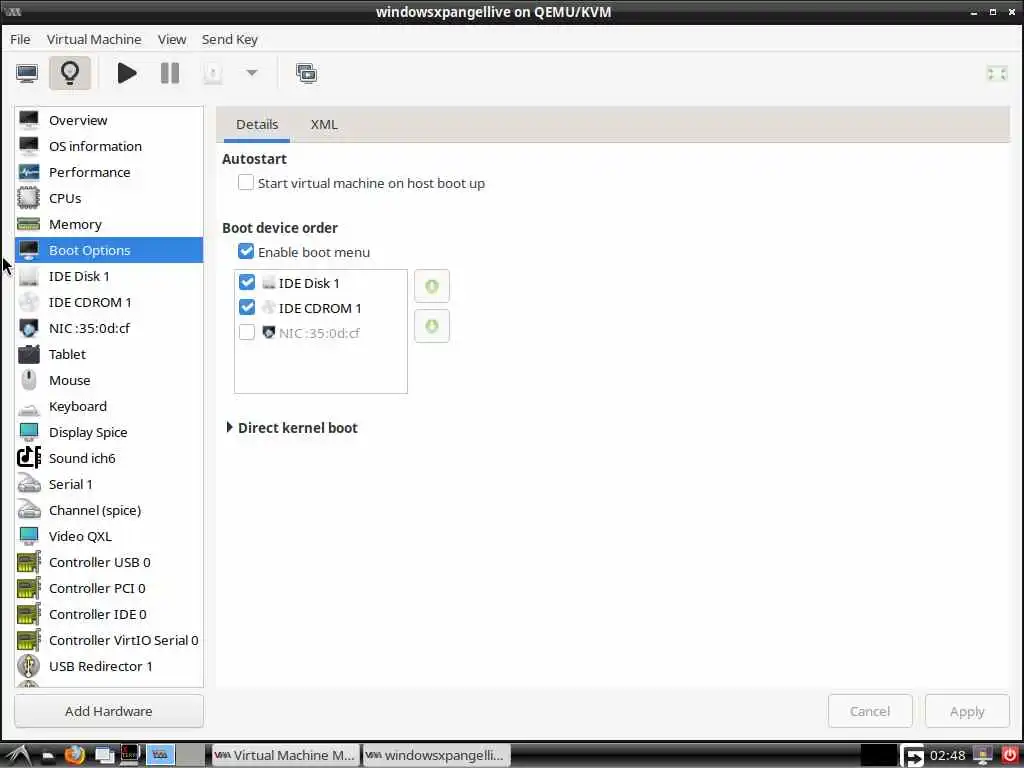This screenshot has width=1024, height=768.
Task: Select Controller USB 0 entry
Action: (109, 562)
